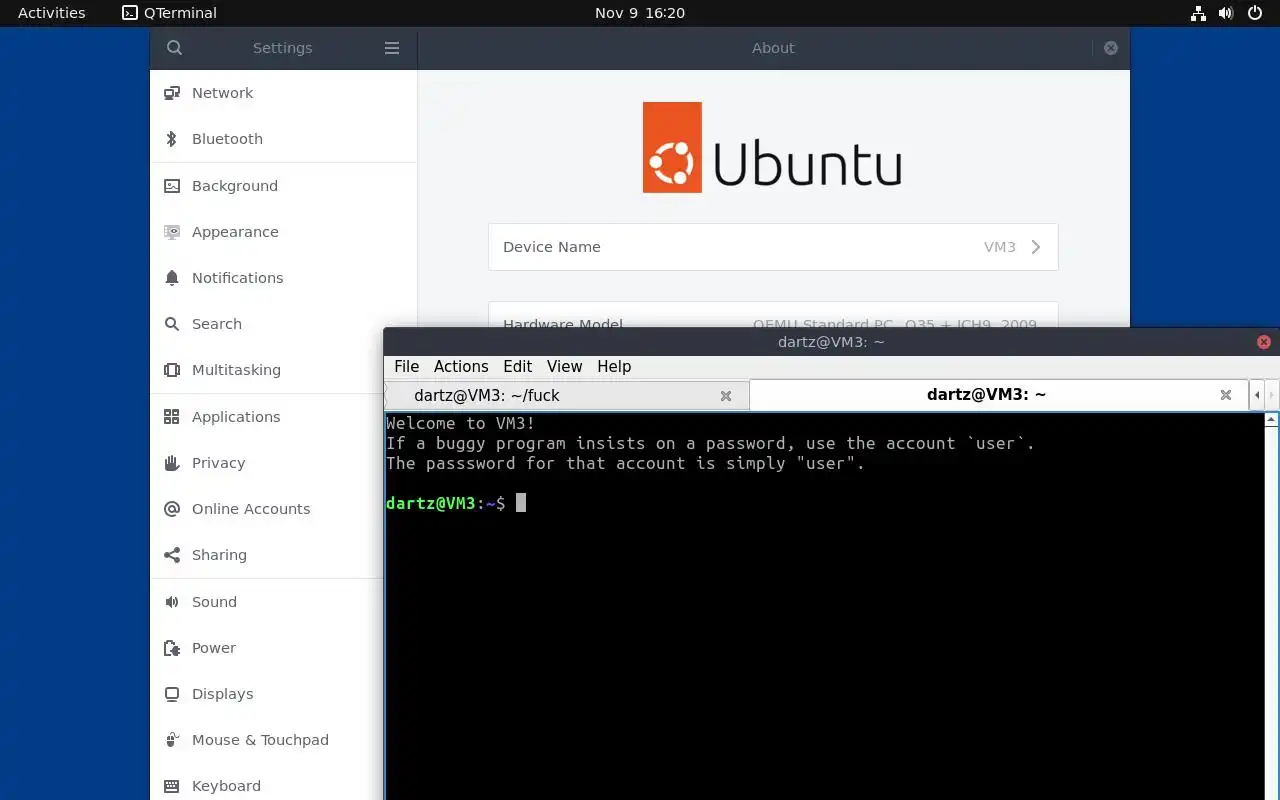Click the tab bar left scroll arrow

click(x=1257, y=395)
